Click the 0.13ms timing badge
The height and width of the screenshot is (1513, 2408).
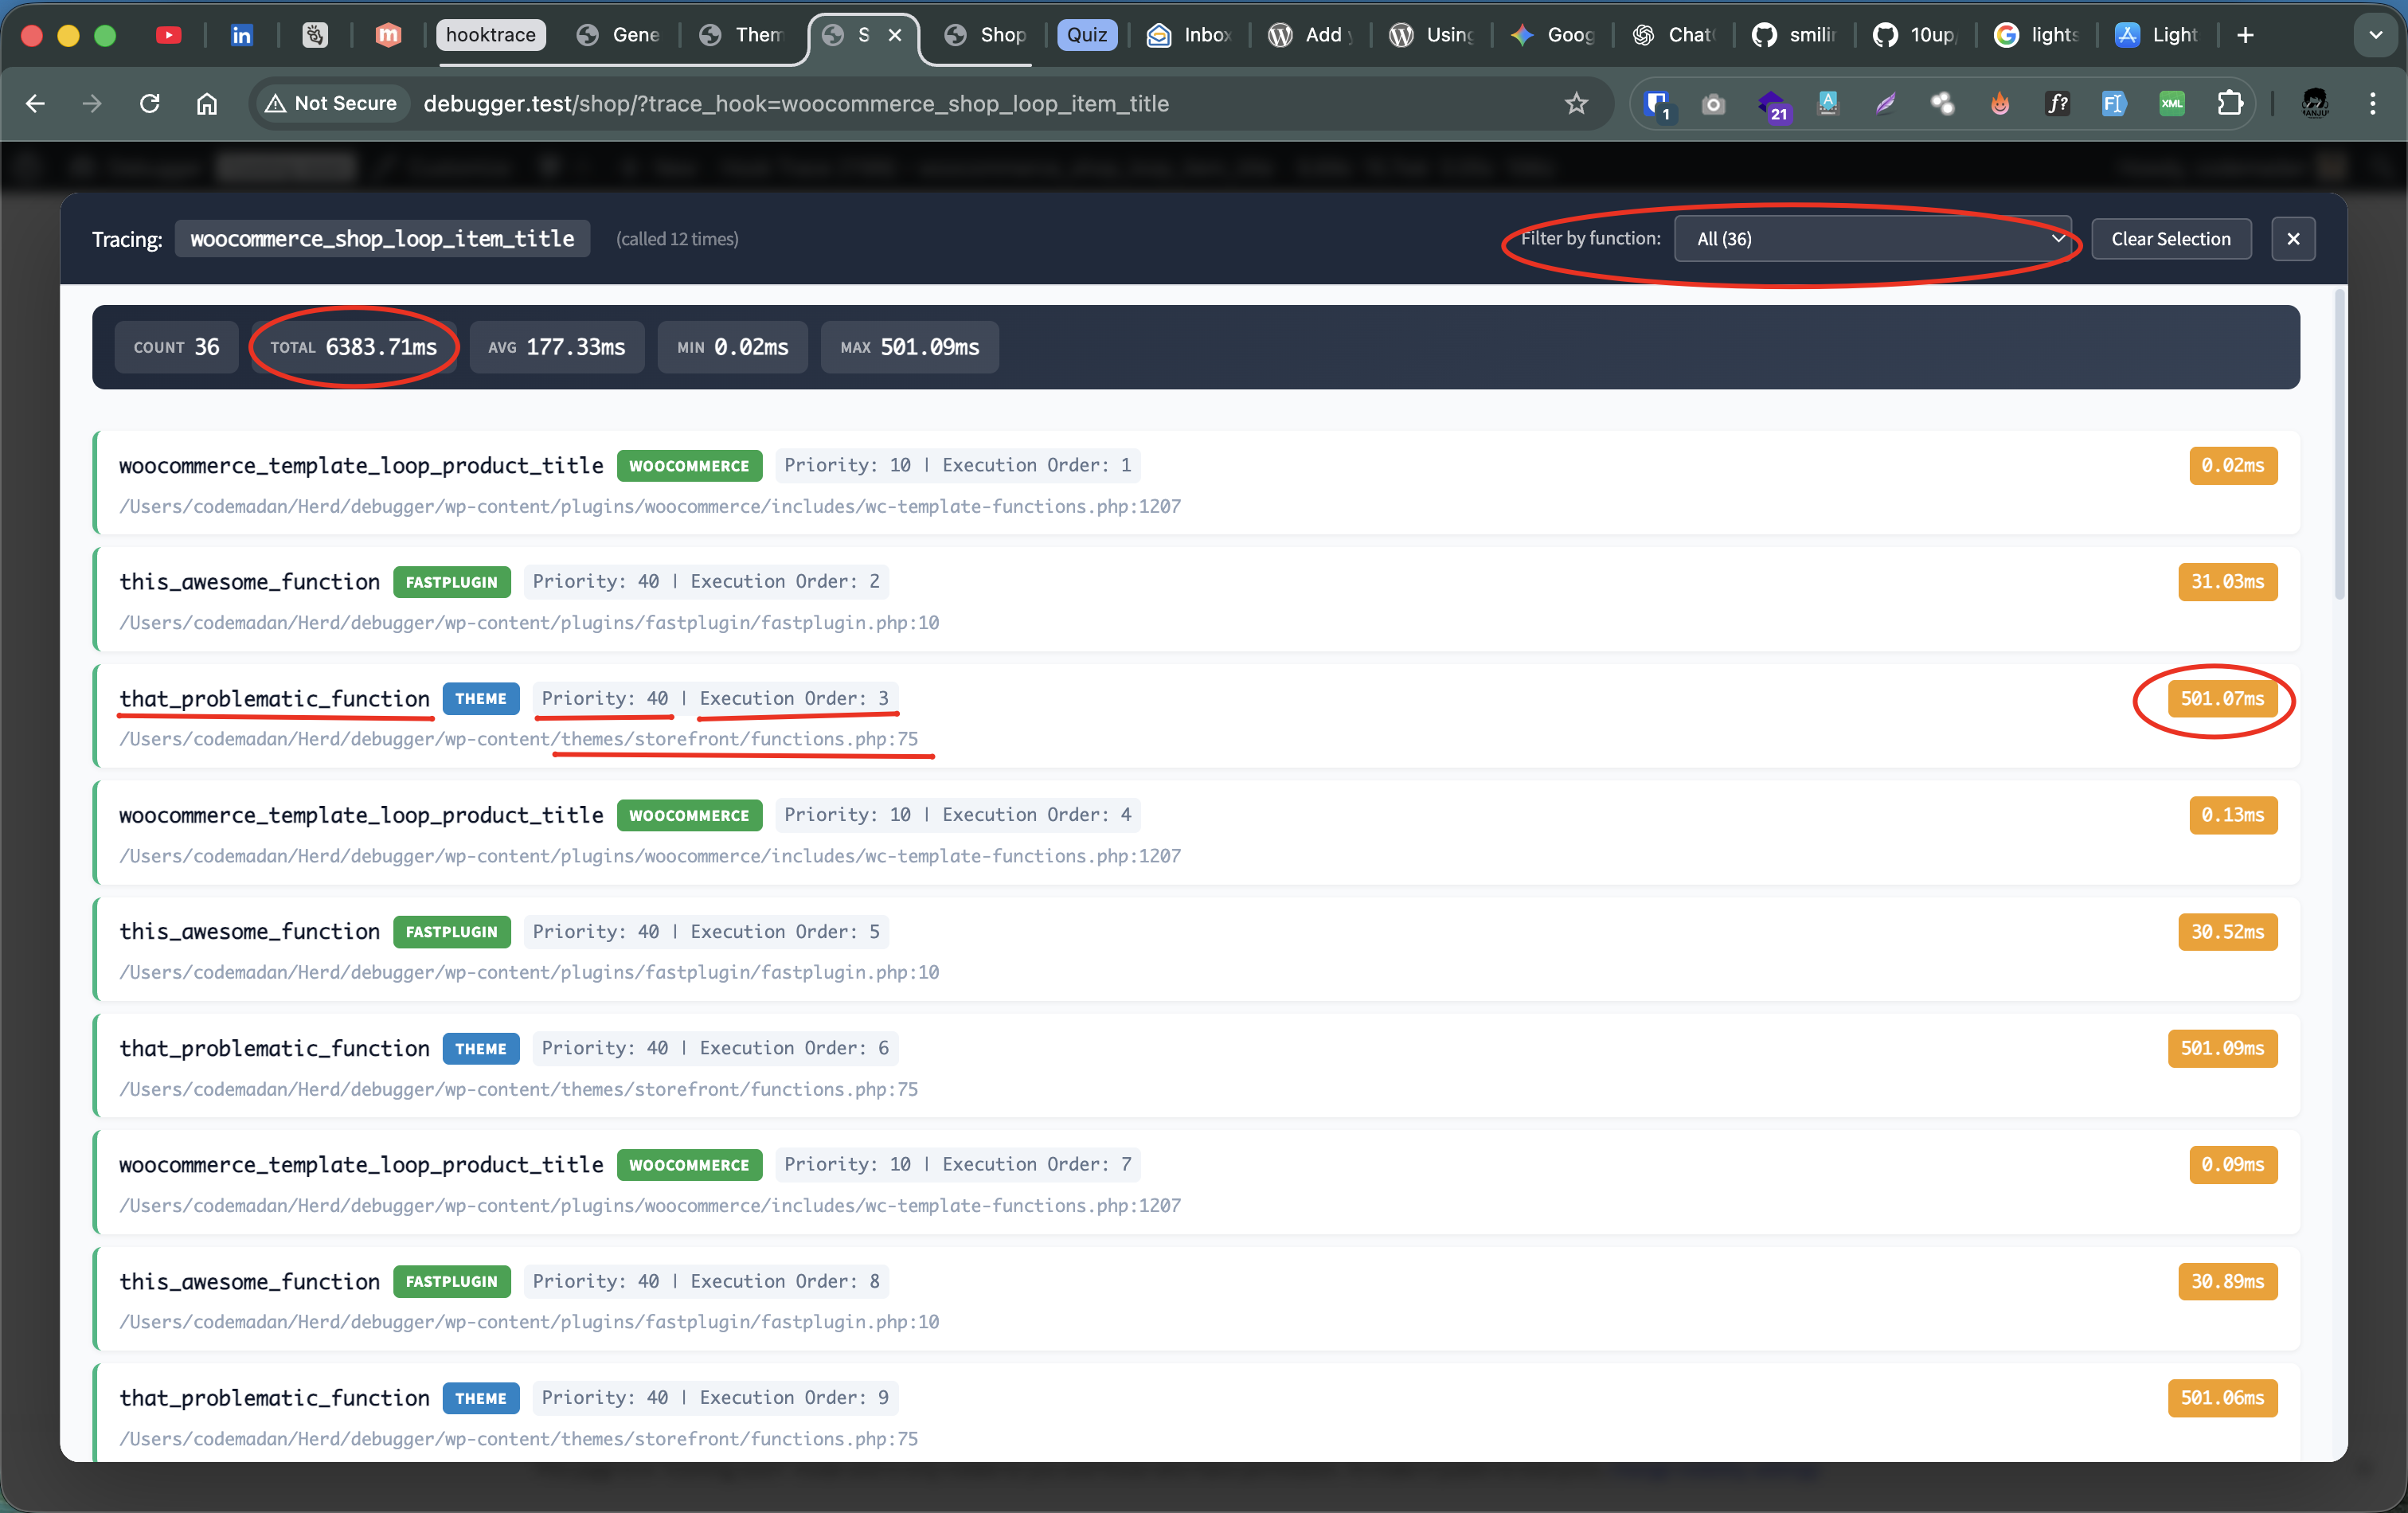[2232, 815]
